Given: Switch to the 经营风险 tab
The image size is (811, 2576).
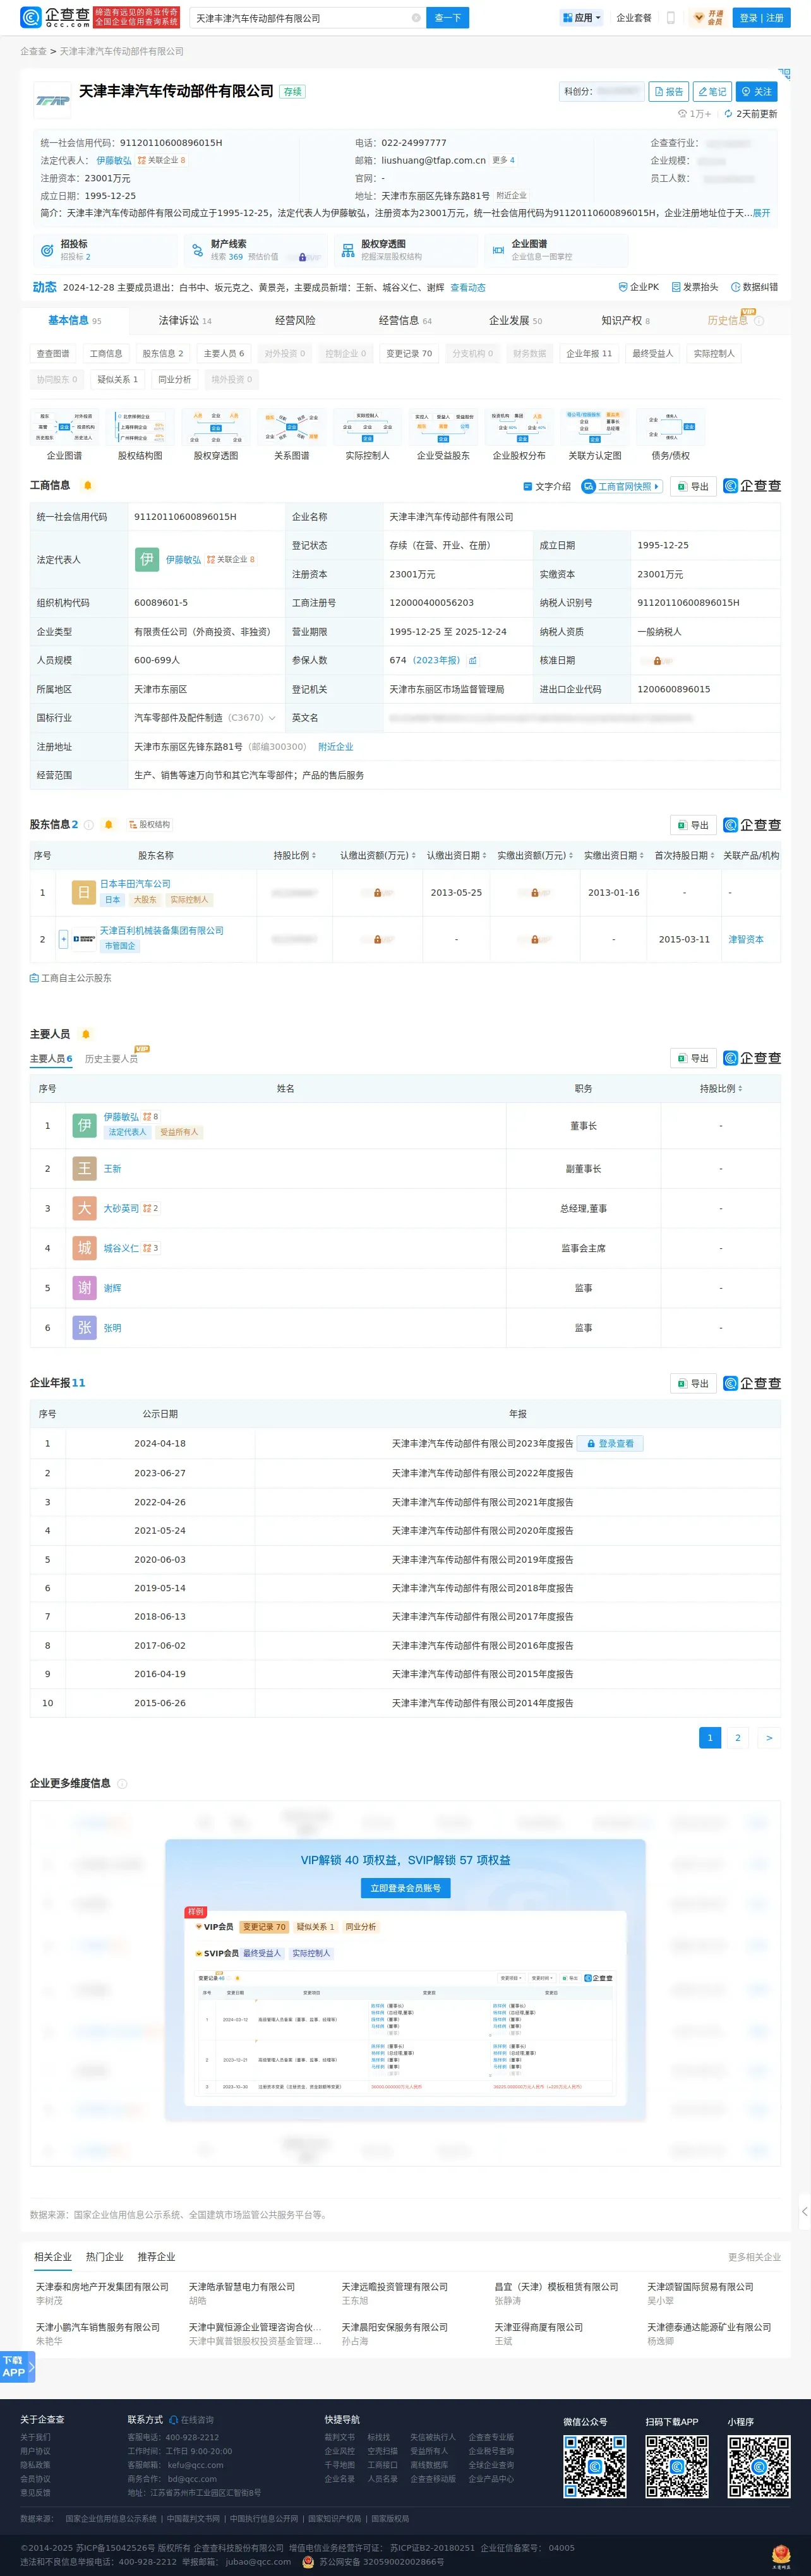Looking at the screenshot, I should (x=295, y=321).
